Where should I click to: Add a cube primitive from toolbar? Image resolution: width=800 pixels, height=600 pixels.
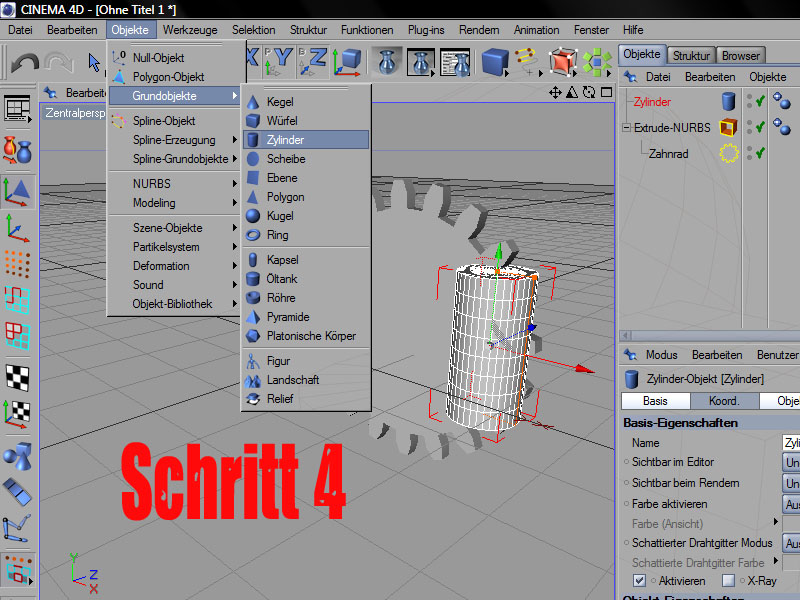pos(495,62)
